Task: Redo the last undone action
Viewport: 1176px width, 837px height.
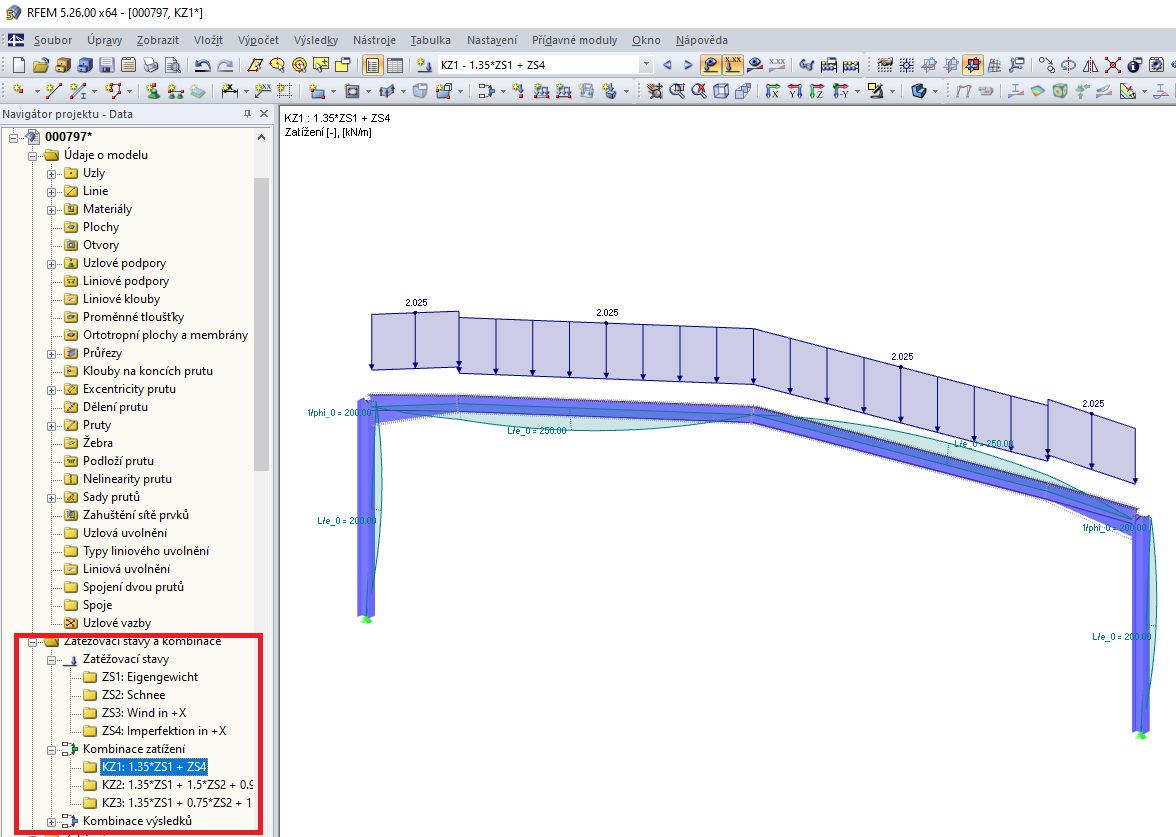Action: click(224, 65)
